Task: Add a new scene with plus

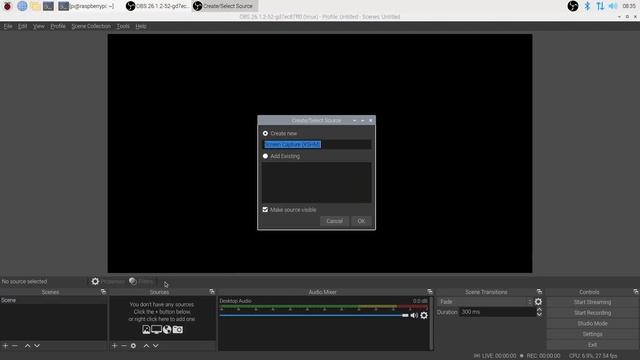Action: [x=5, y=346]
